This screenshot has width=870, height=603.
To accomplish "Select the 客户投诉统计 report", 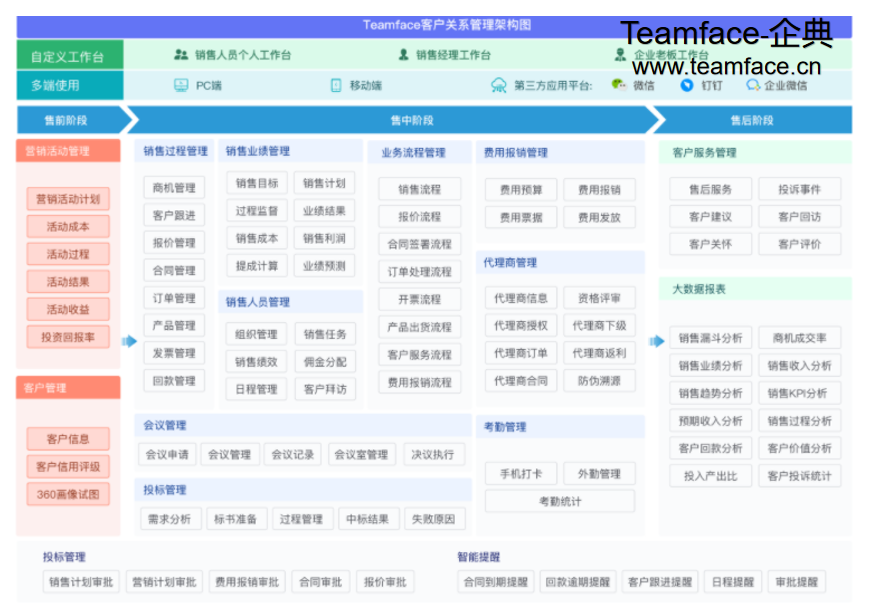I will [800, 476].
